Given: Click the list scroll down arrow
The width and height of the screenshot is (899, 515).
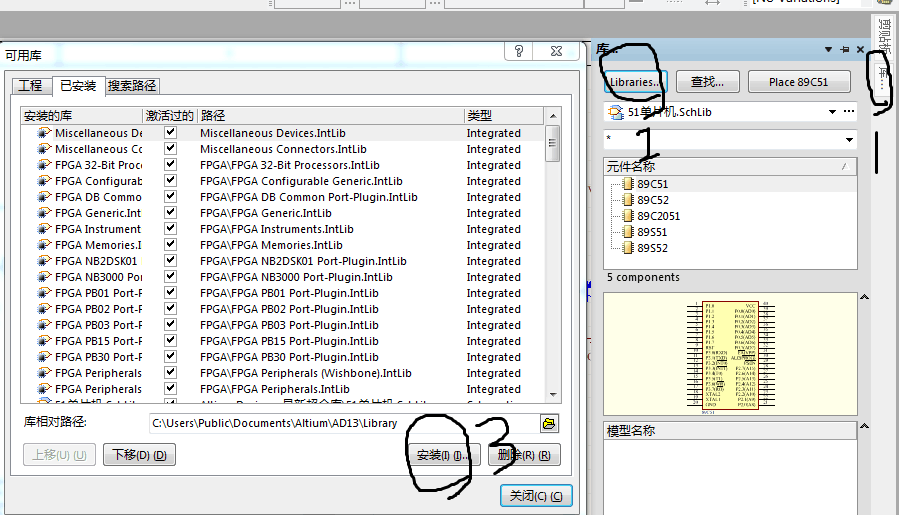Looking at the screenshot, I should pos(553,395).
